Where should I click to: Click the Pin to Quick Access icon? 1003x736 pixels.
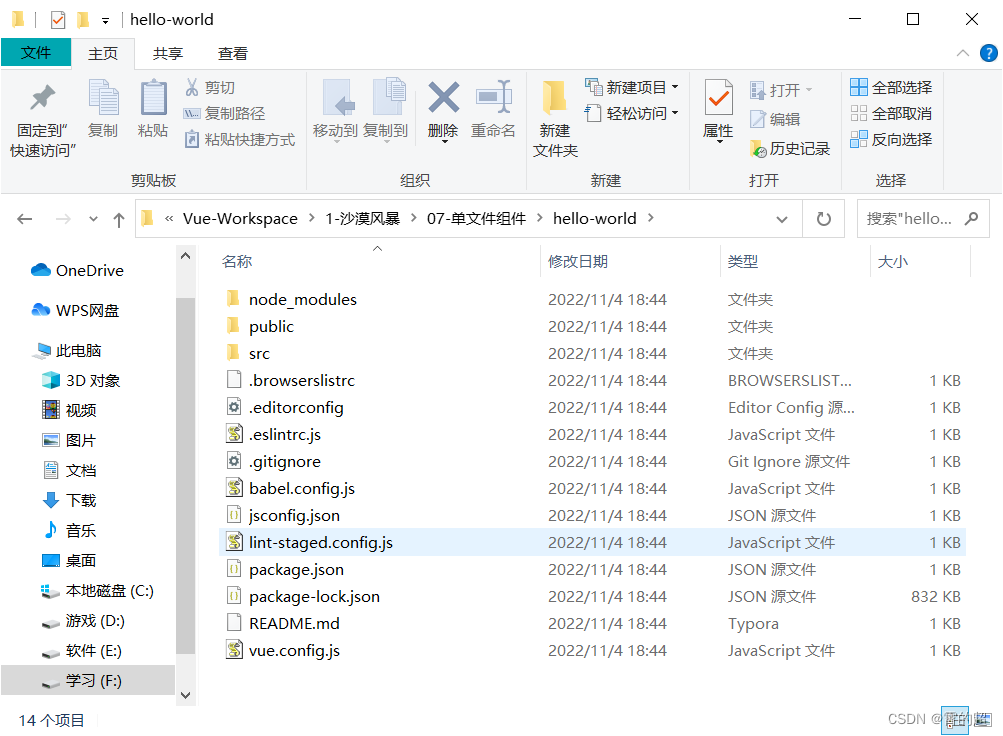tap(43, 97)
